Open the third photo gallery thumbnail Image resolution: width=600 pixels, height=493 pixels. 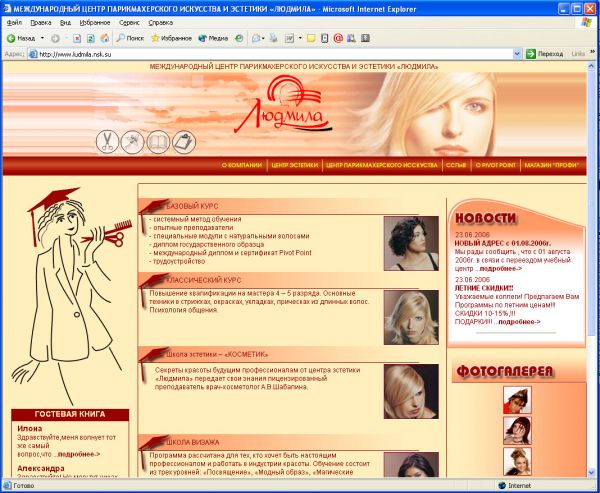click(x=517, y=462)
